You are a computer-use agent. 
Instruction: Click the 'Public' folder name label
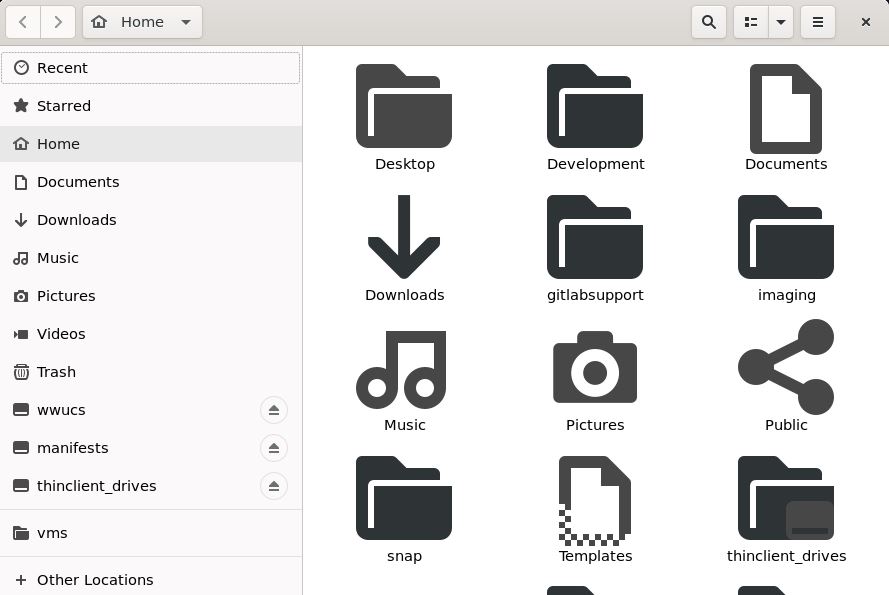[786, 425]
